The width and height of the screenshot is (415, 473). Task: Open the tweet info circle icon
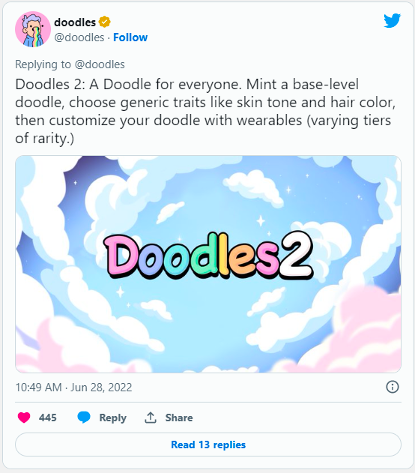[392, 387]
